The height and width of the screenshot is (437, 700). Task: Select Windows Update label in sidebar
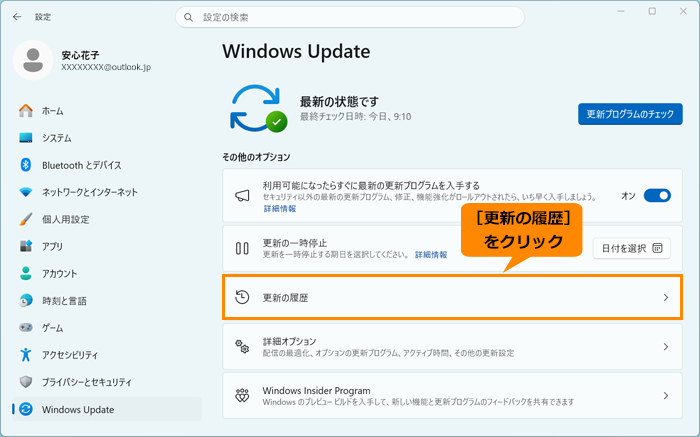[x=78, y=409]
